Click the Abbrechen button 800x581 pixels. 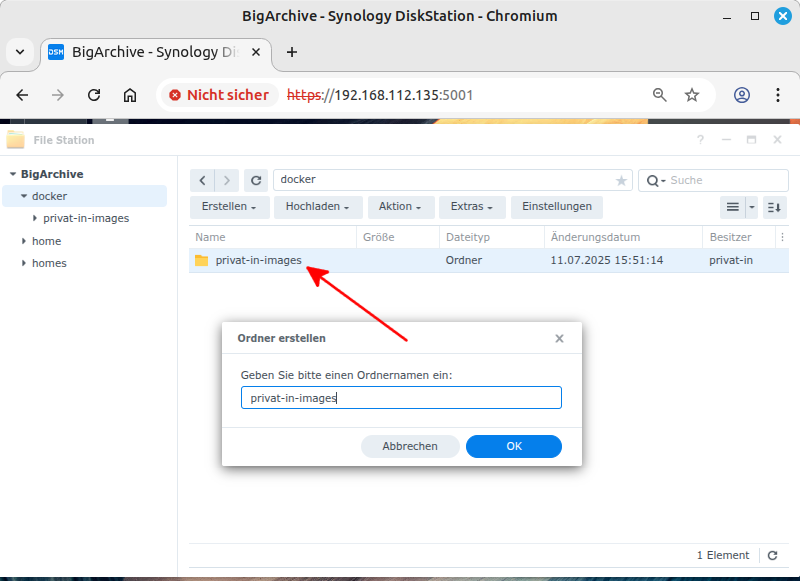(x=410, y=446)
